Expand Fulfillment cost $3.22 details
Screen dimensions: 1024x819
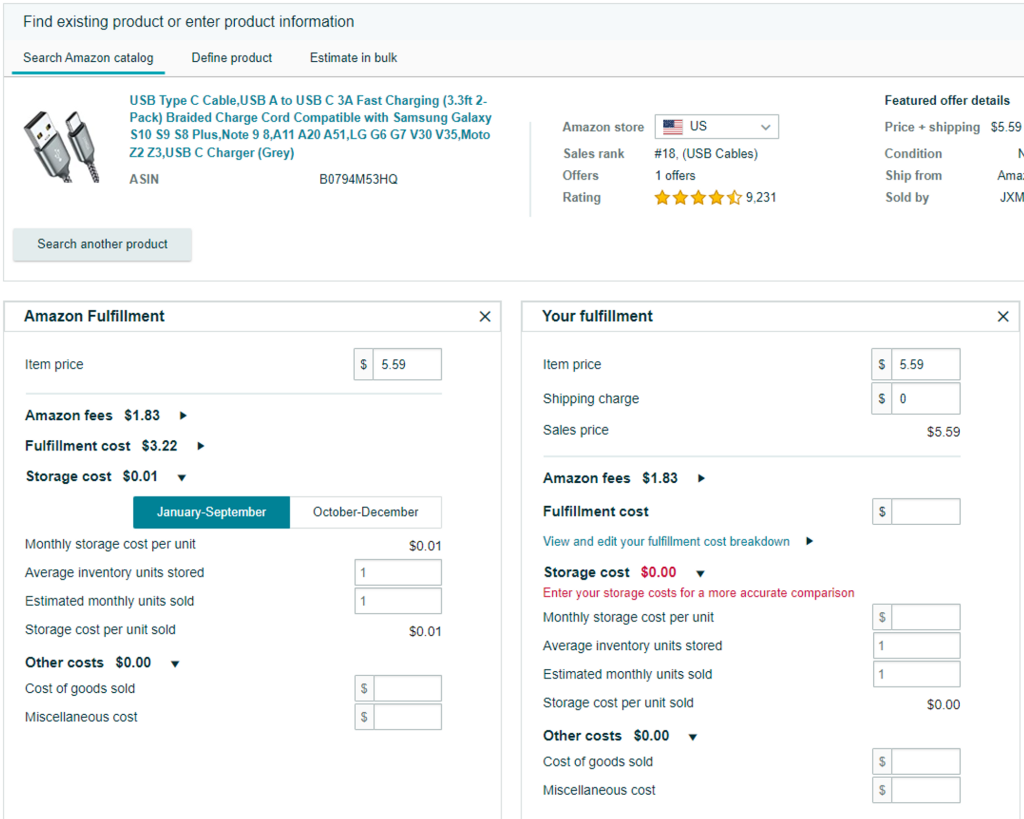201,446
